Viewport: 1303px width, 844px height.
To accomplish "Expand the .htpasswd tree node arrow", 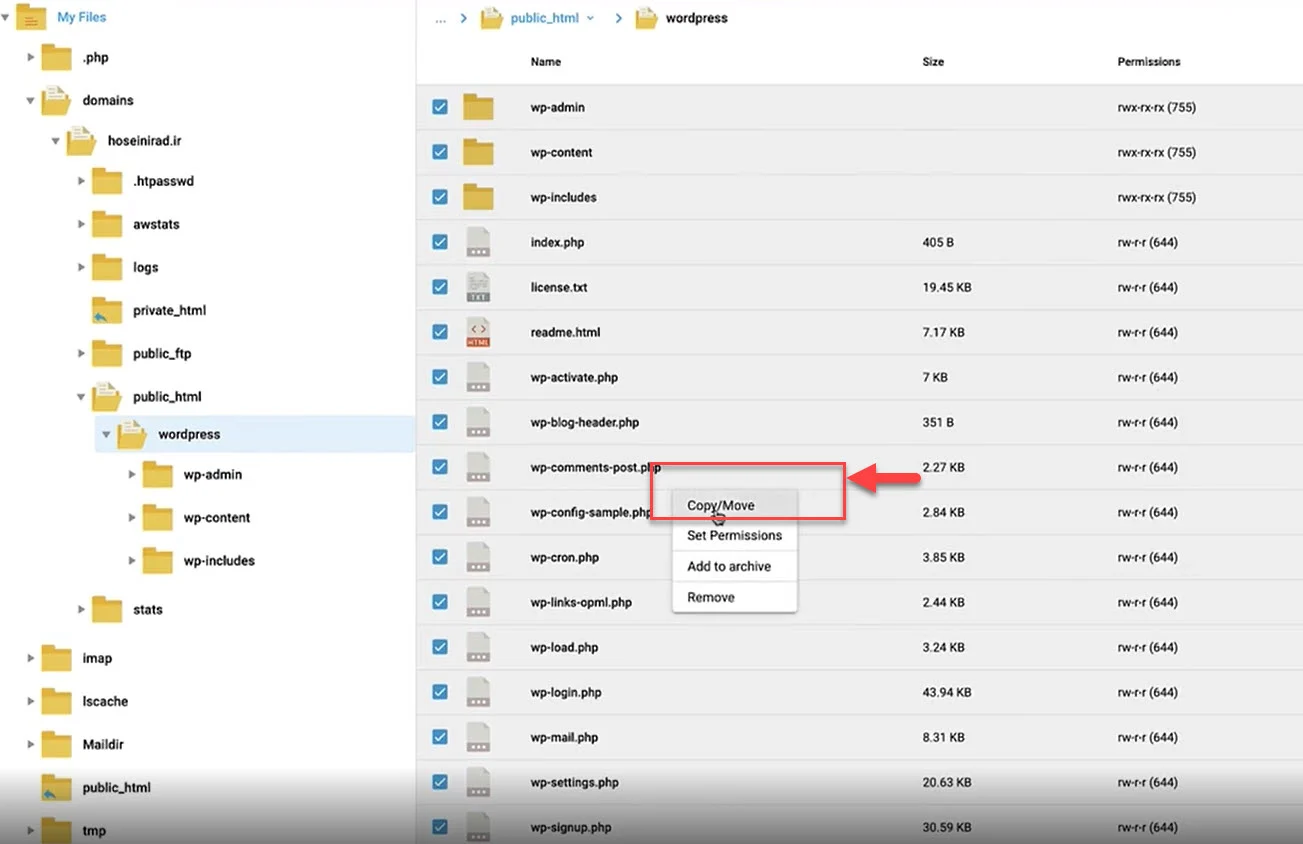I will (x=82, y=182).
